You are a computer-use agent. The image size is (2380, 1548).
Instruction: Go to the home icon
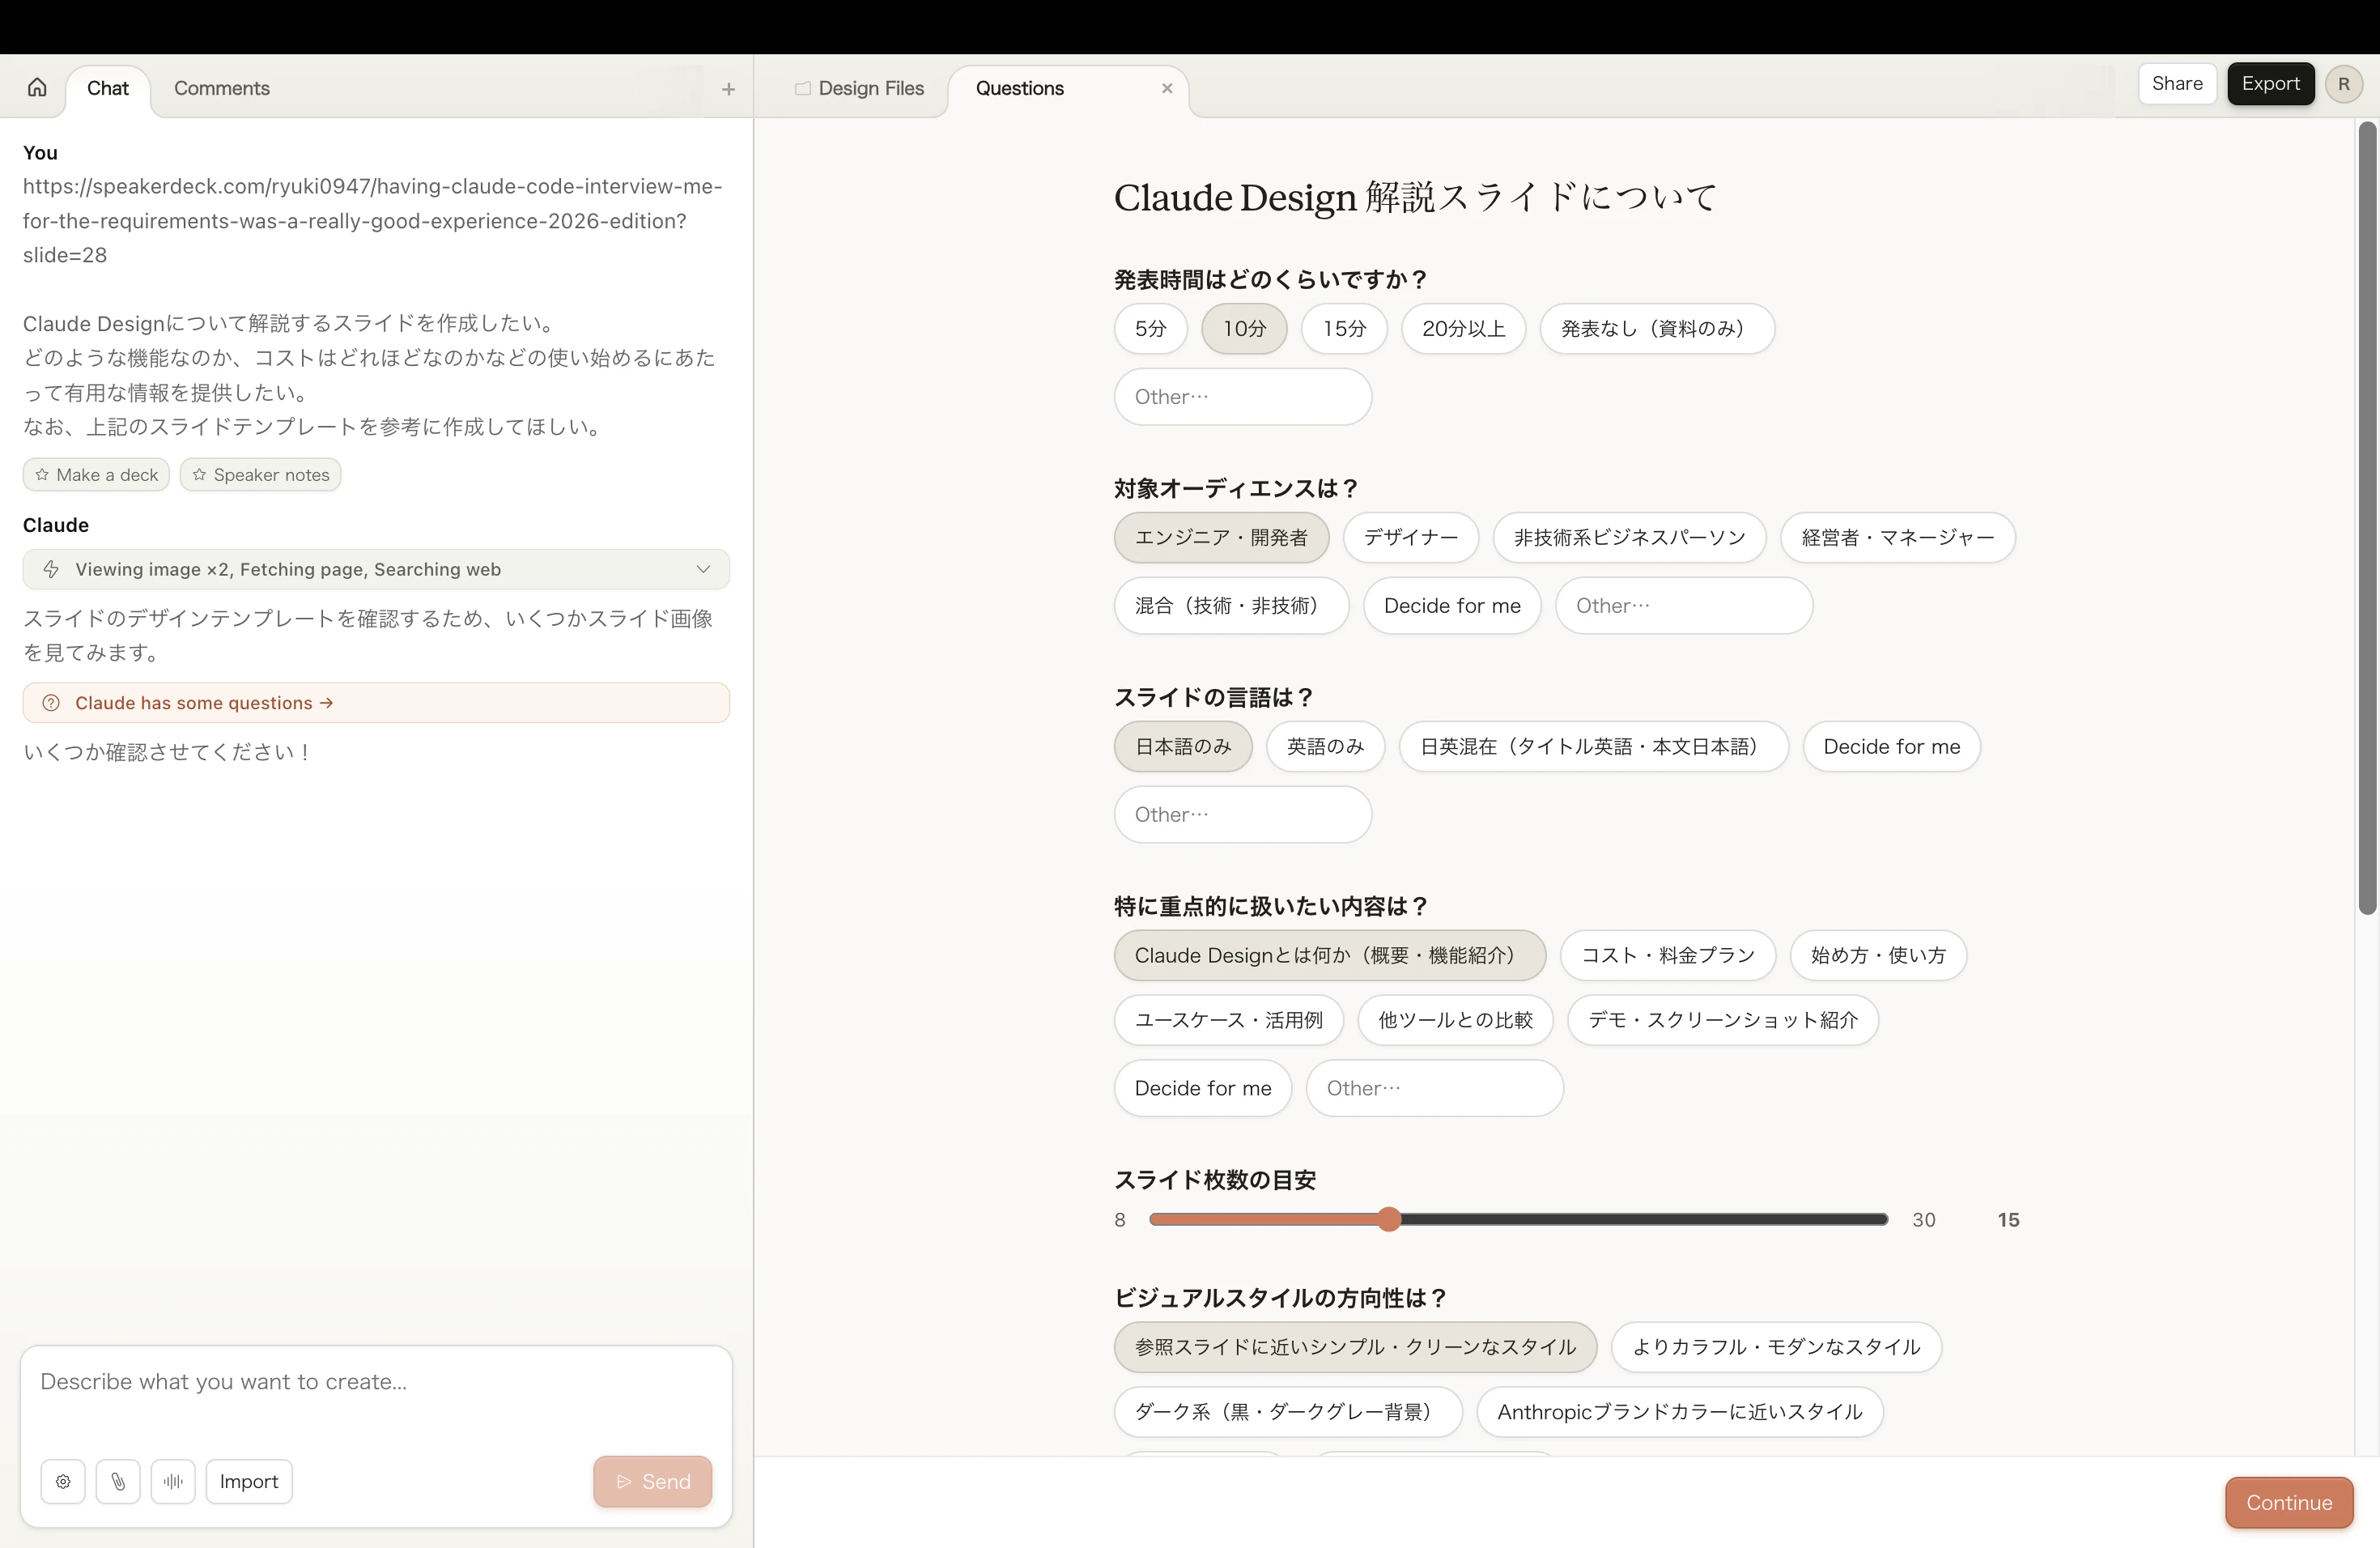coord(37,87)
